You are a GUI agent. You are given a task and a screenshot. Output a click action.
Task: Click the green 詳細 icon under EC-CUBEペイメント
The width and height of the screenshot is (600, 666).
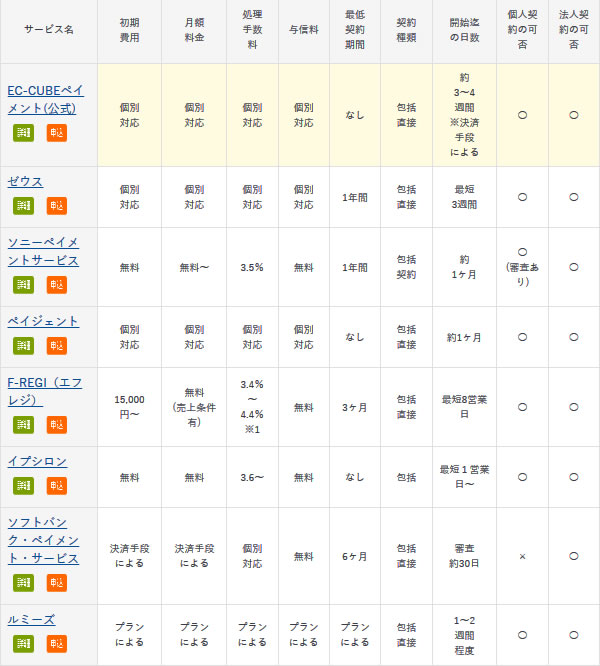pyautogui.click(x=24, y=133)
